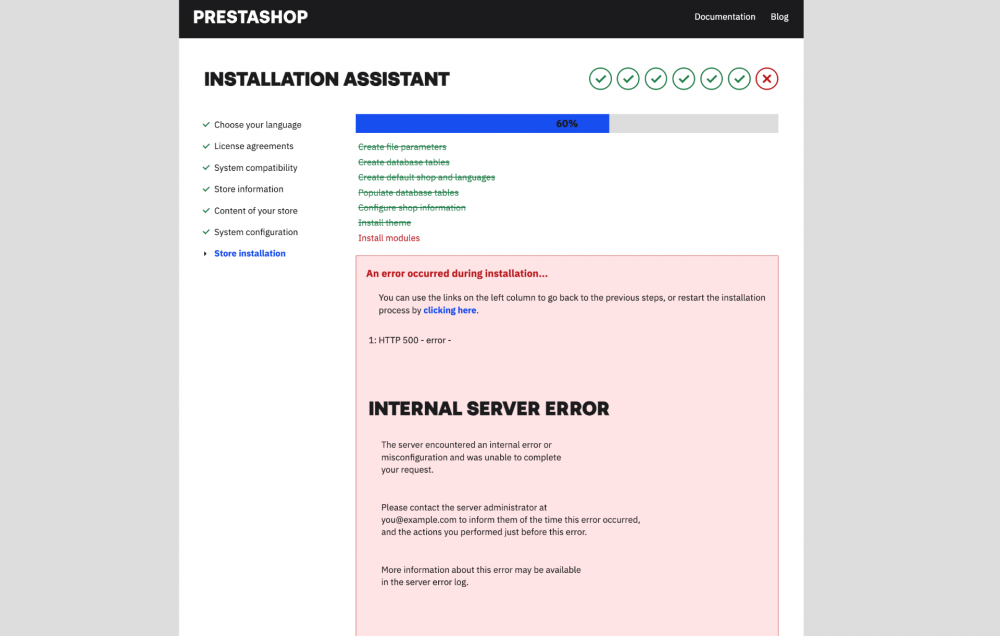Screen dimensions: 1000x636
Task: Click the checkmark next to License agreements
Action: pyautogui.click(x=205, y=146)
